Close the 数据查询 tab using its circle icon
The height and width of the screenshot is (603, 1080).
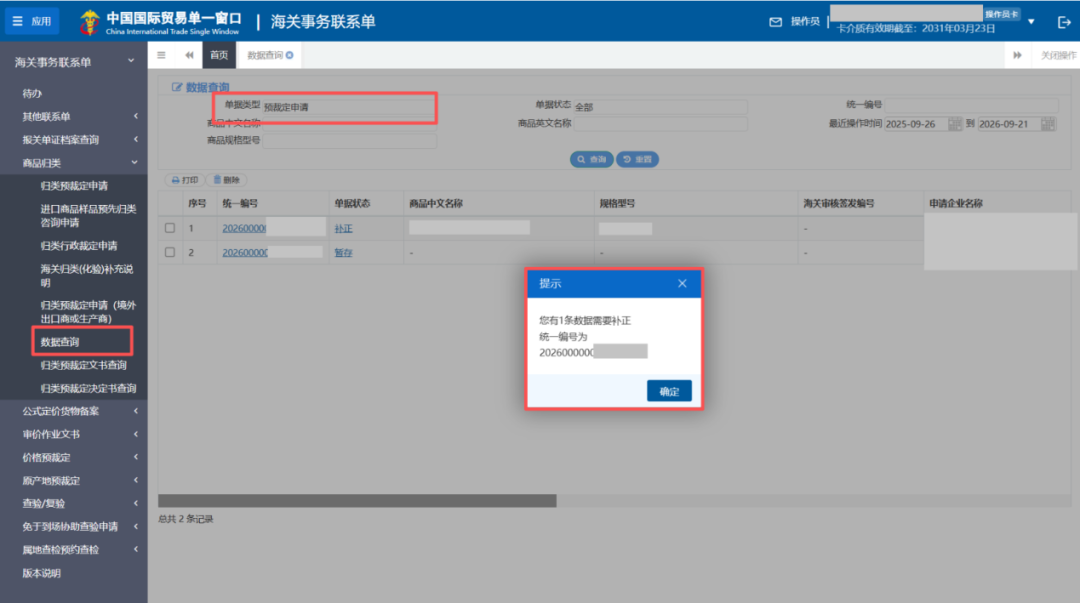[x=290, y=55]
